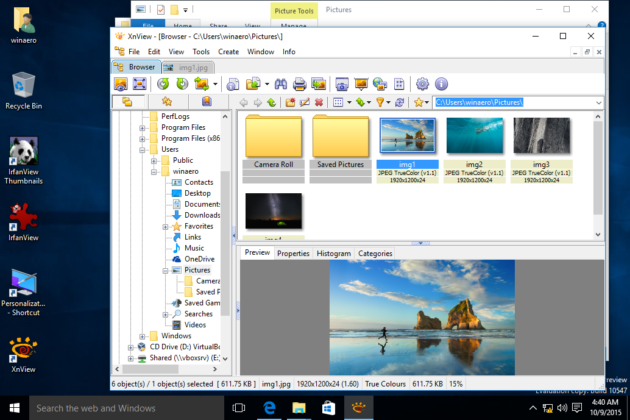Click the Windows Start button
The image size is (630, 420).
[x=14, y=408]
